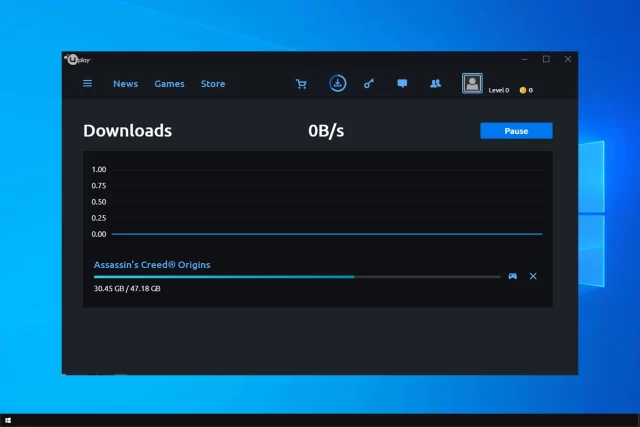
Task: Open the Store tab
Action: (x=213, y=84)
